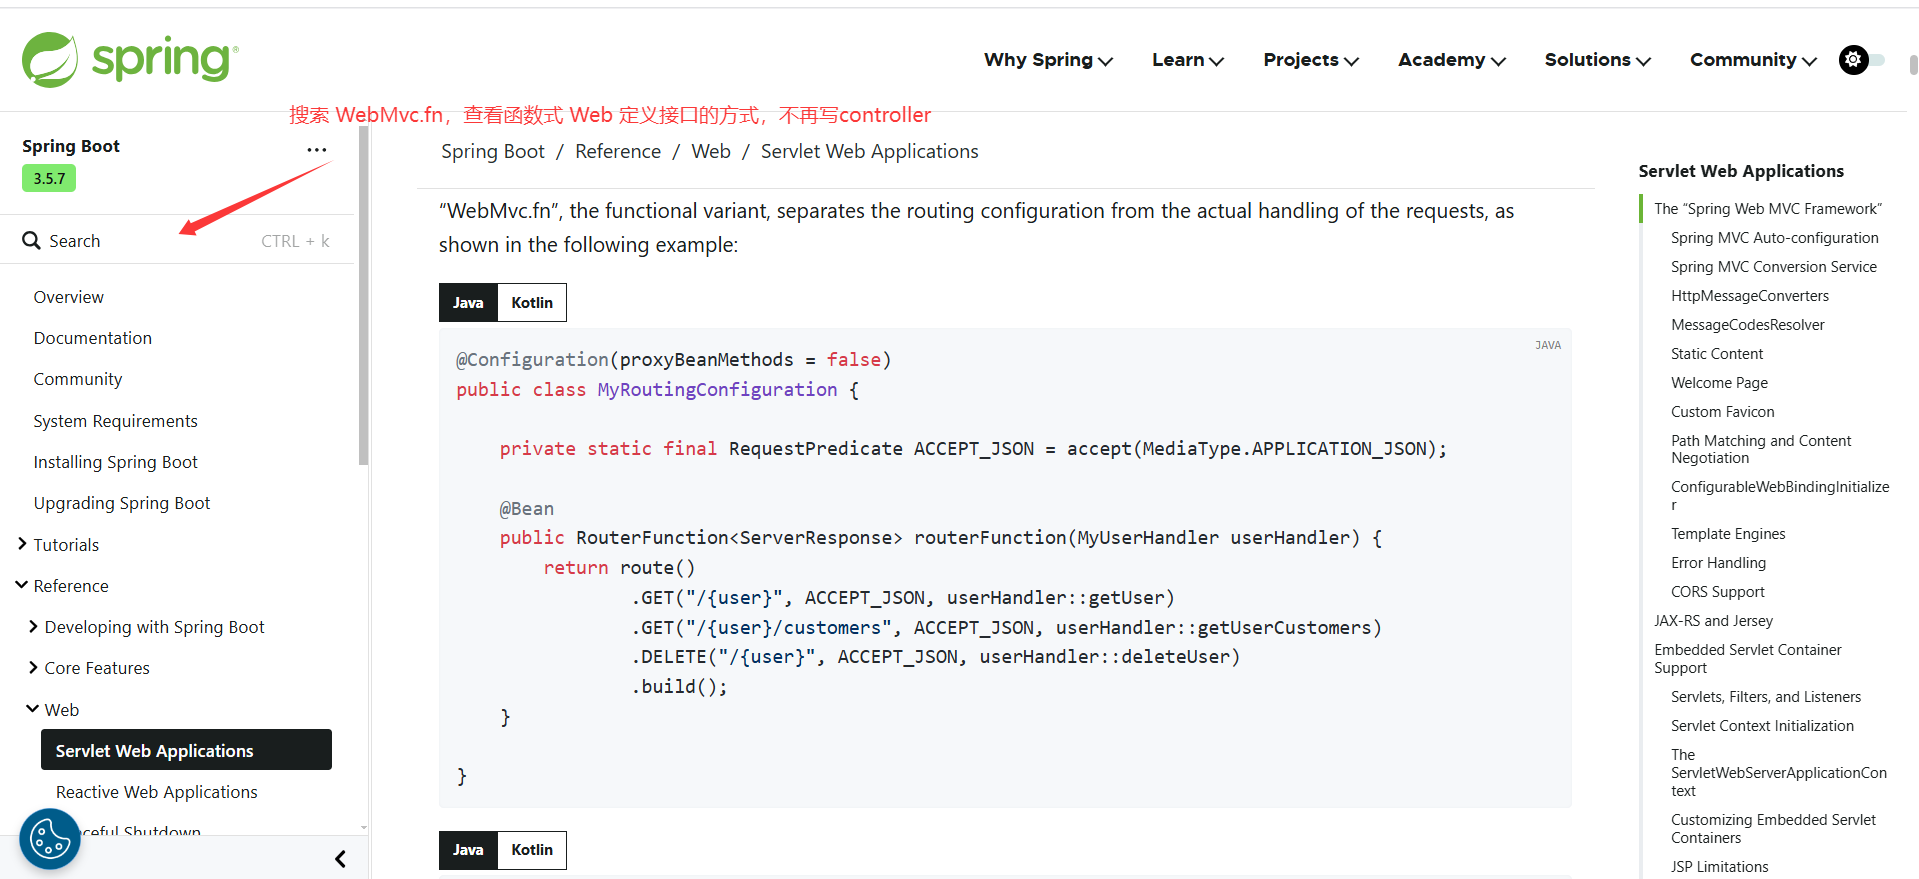Open Overview in sidebar

click(68, 297)
